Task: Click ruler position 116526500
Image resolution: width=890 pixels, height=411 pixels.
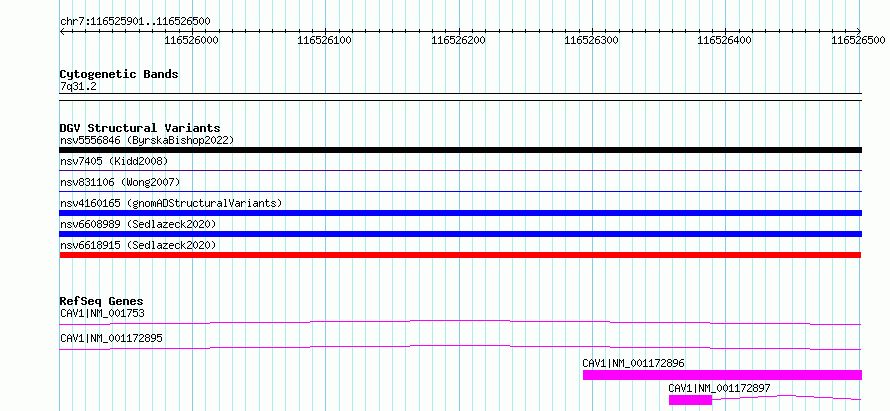Action: tap(858, 40)
